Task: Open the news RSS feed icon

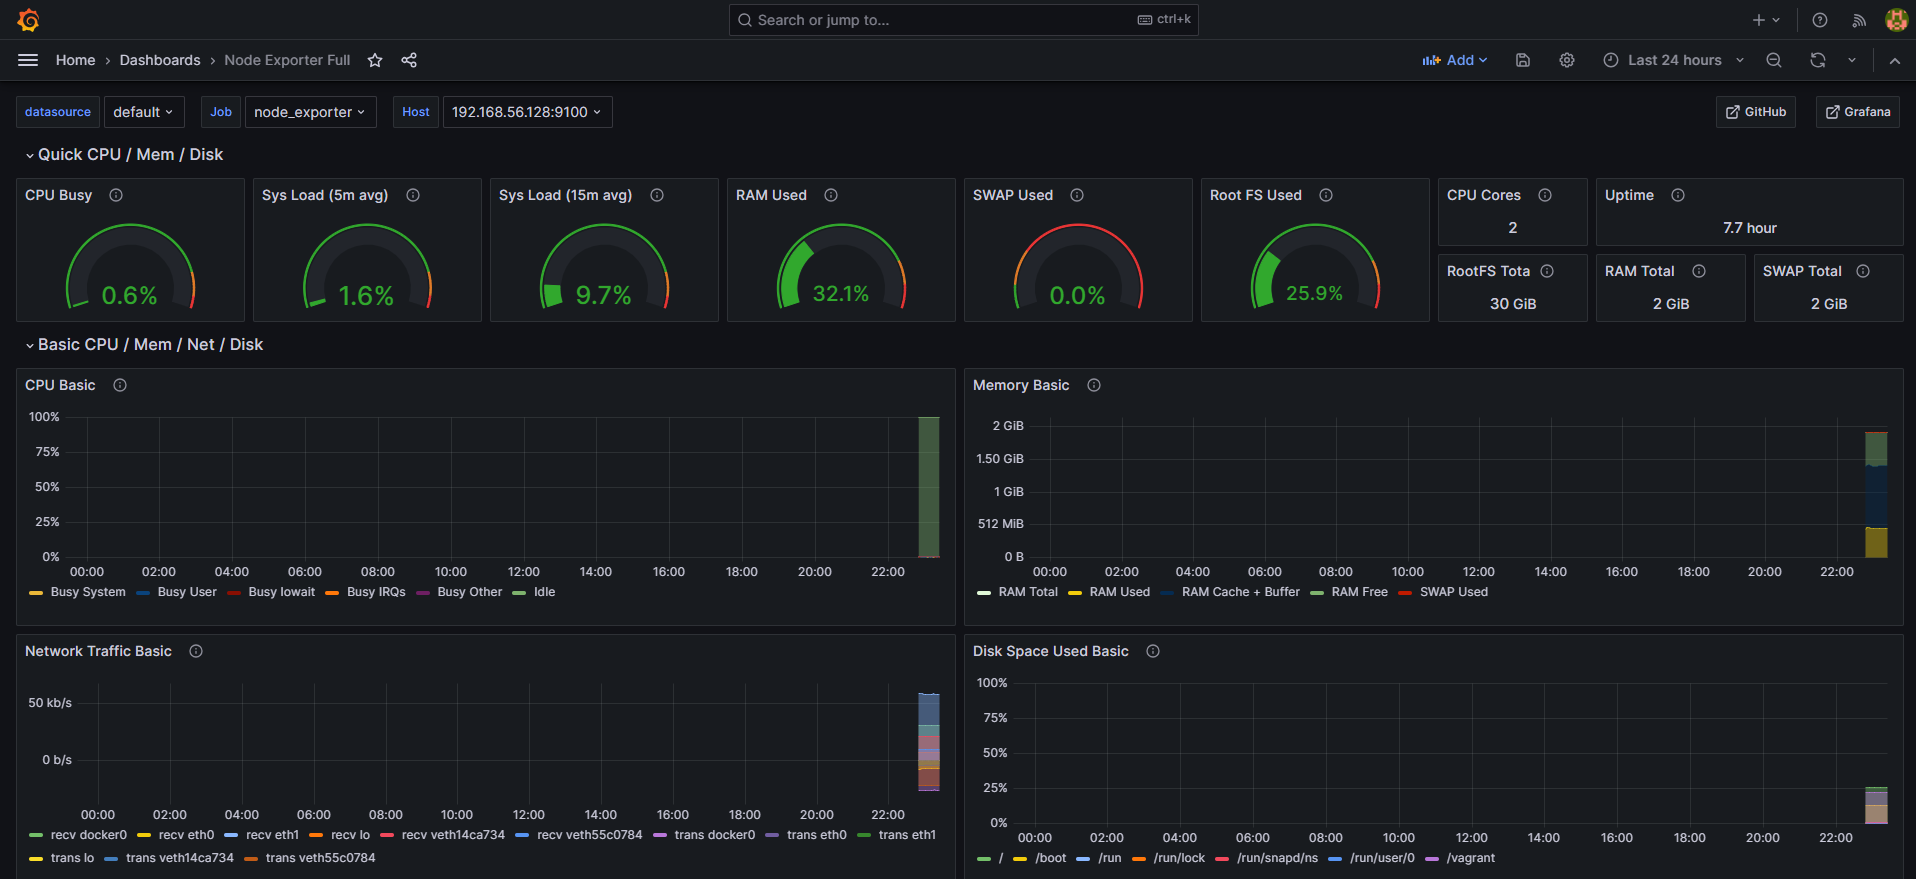Action: pyautogui.click(x=1859, y=20)
